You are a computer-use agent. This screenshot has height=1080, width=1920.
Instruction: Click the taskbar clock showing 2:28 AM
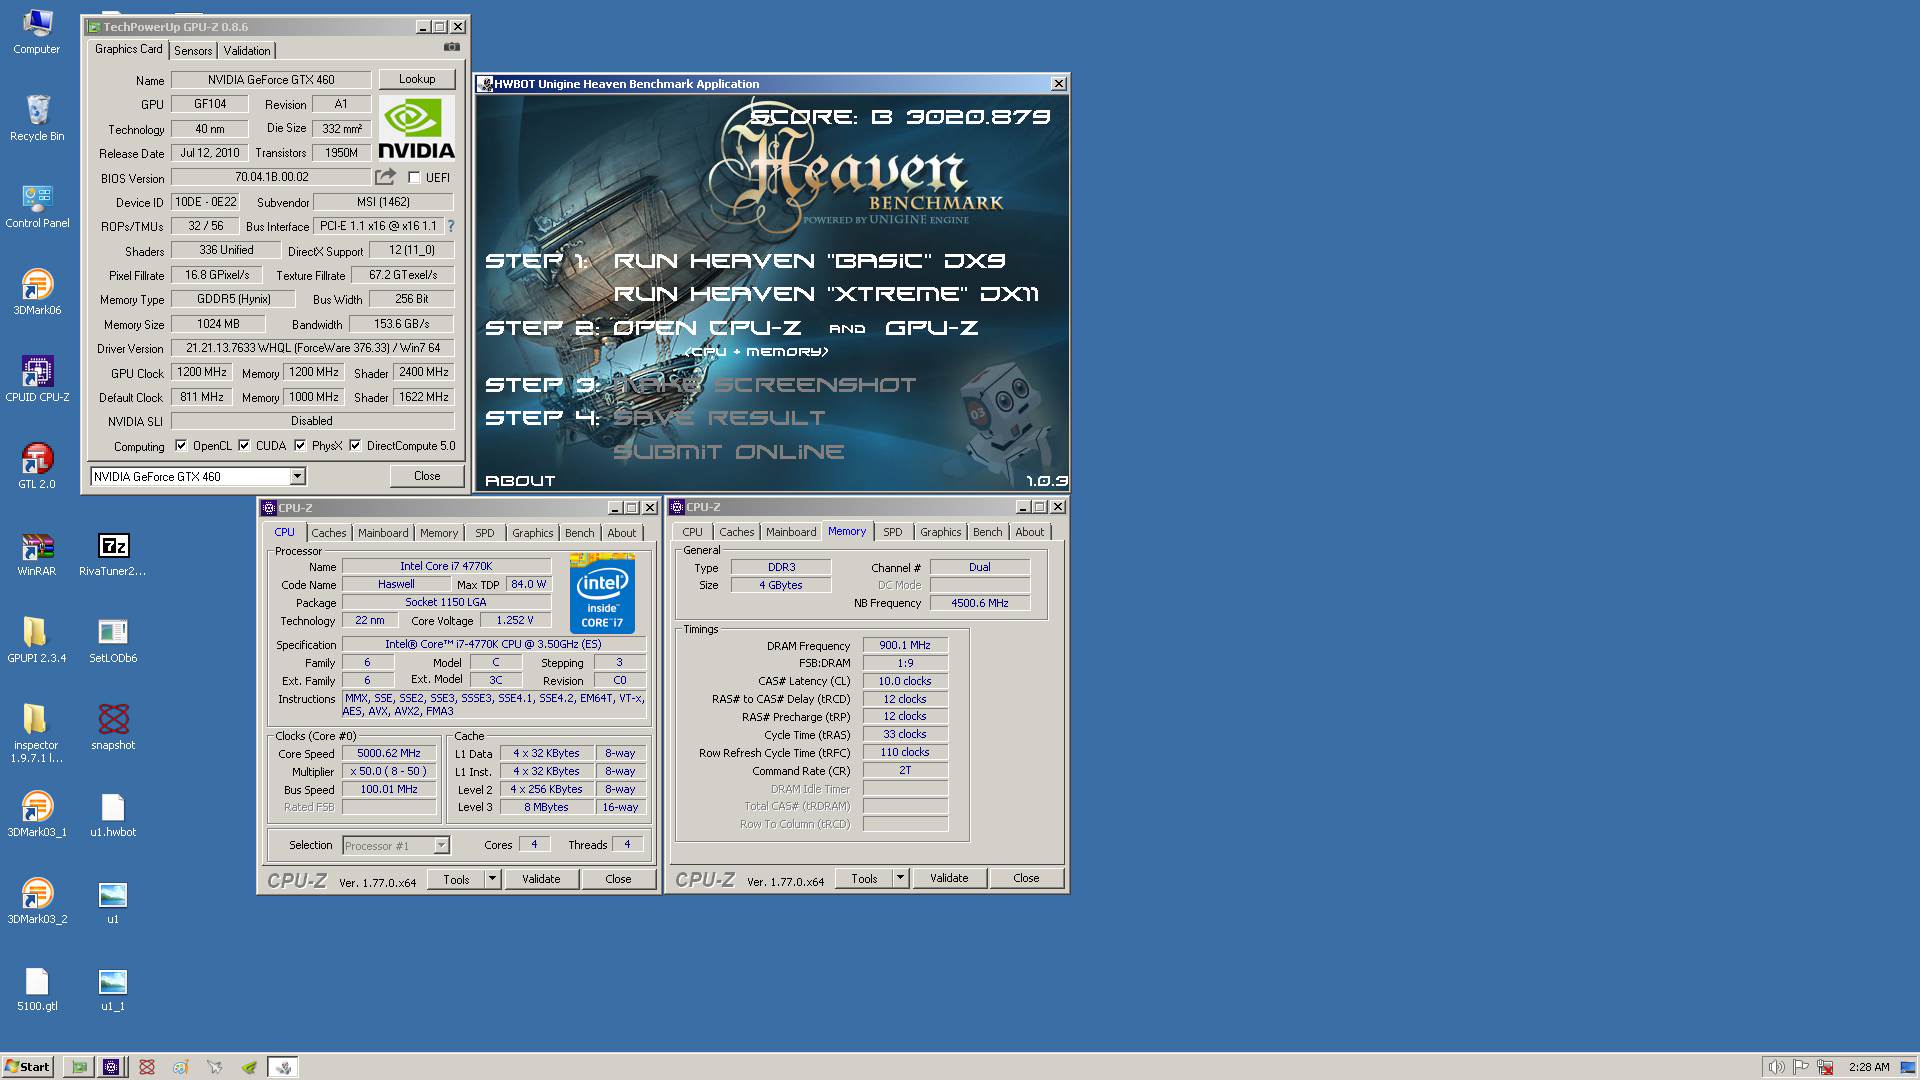[1869, 1067]
